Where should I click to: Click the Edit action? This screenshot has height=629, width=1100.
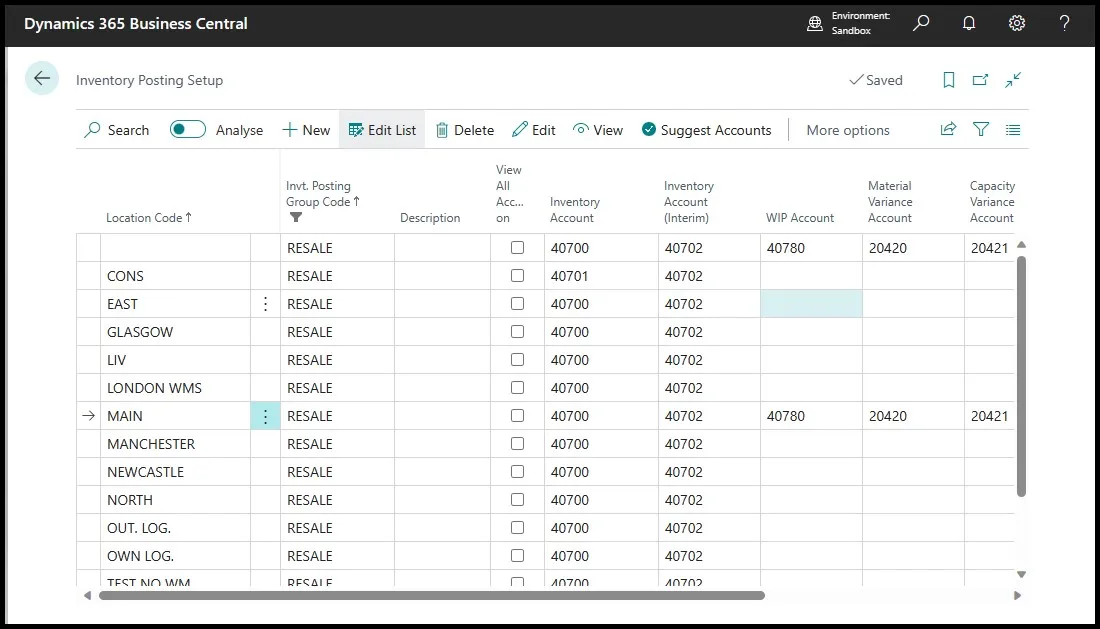pyautogui.click(x=534, y=130)
